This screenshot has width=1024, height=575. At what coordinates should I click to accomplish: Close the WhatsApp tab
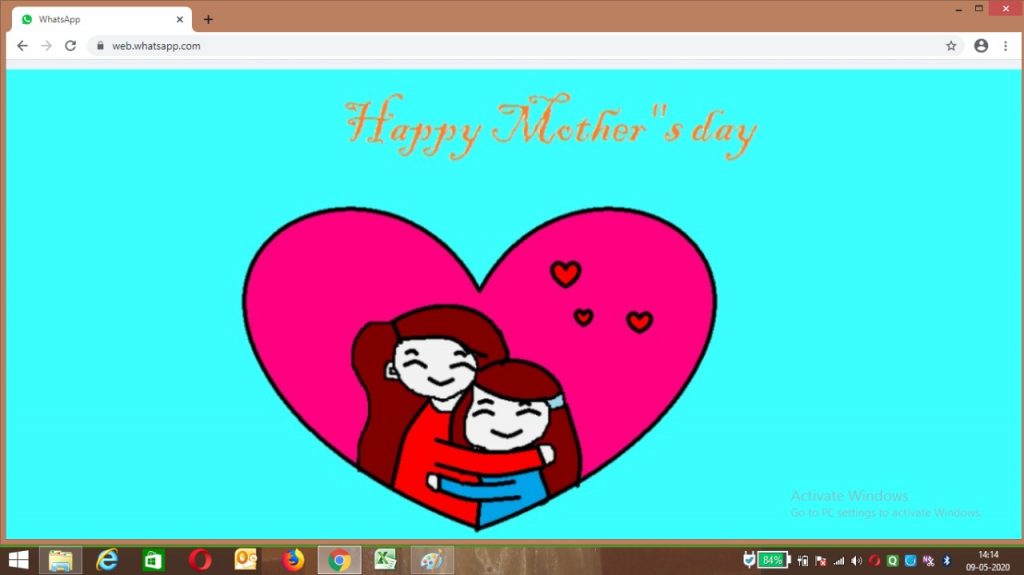click(x=180, y=20)
